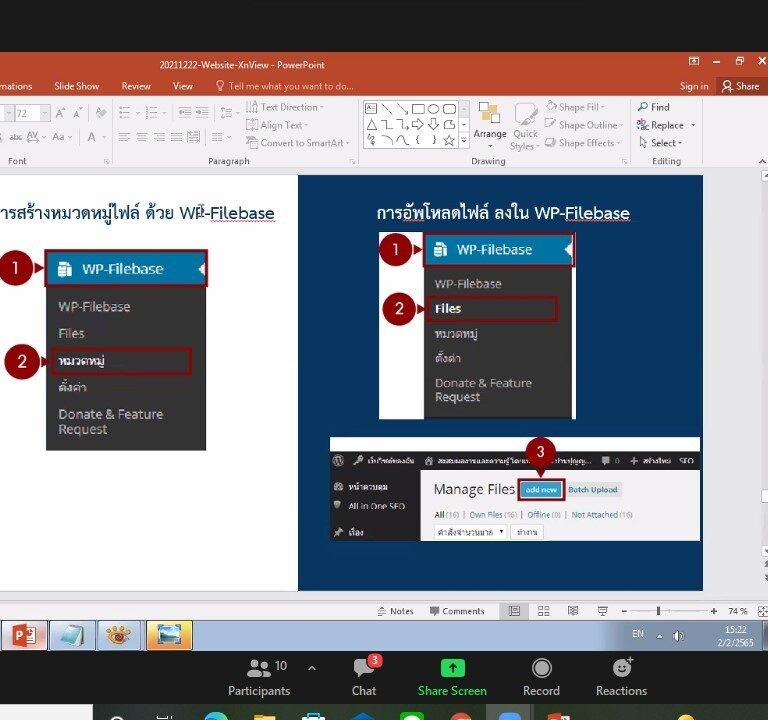Toggle Justify paragraph alignment
768x720 pixels.
click(x=176, y=137)
